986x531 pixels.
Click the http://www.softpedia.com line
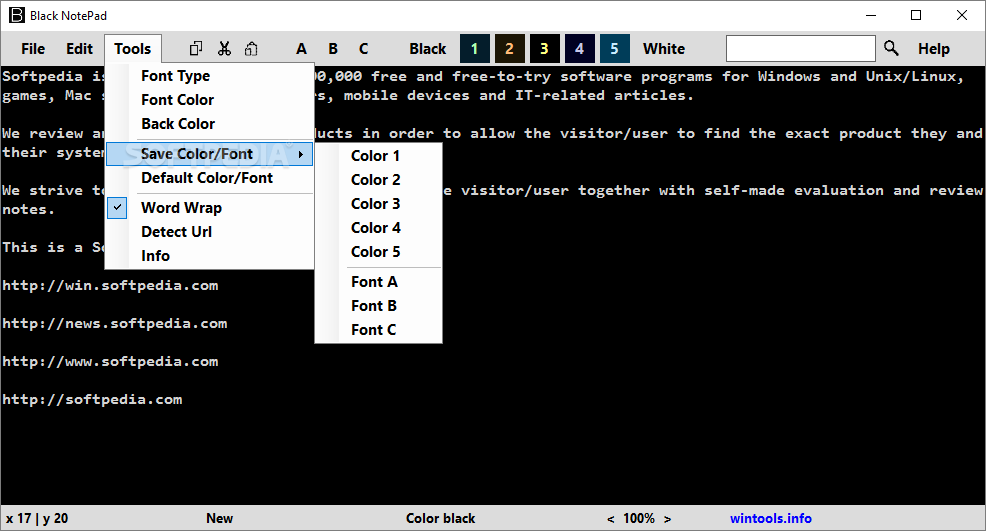pos(110,362)
